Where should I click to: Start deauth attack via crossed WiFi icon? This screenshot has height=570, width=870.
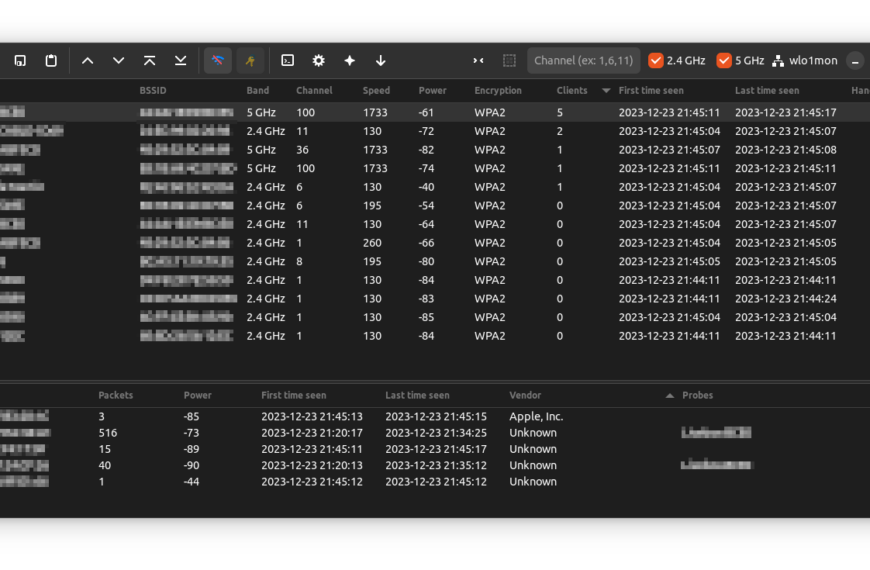click(x=218, y=60)
